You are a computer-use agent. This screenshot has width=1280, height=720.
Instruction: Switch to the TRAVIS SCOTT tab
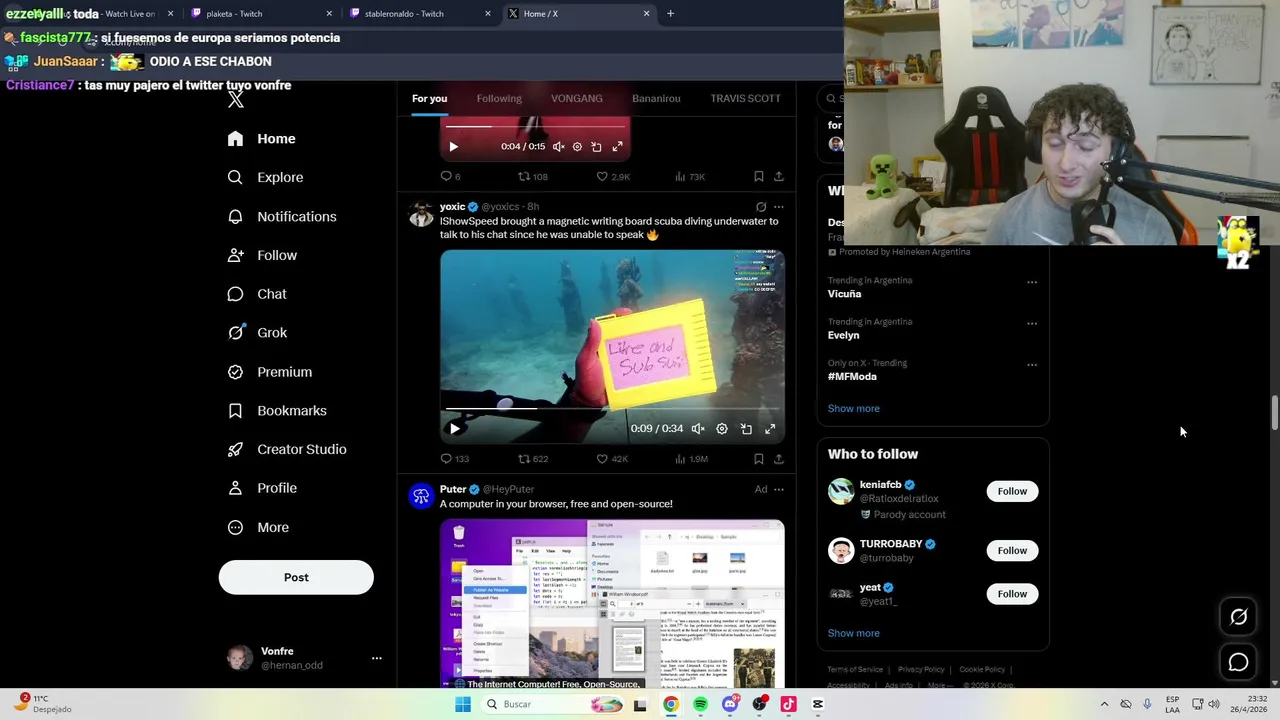pyautogui.click(x=745, y=98)
